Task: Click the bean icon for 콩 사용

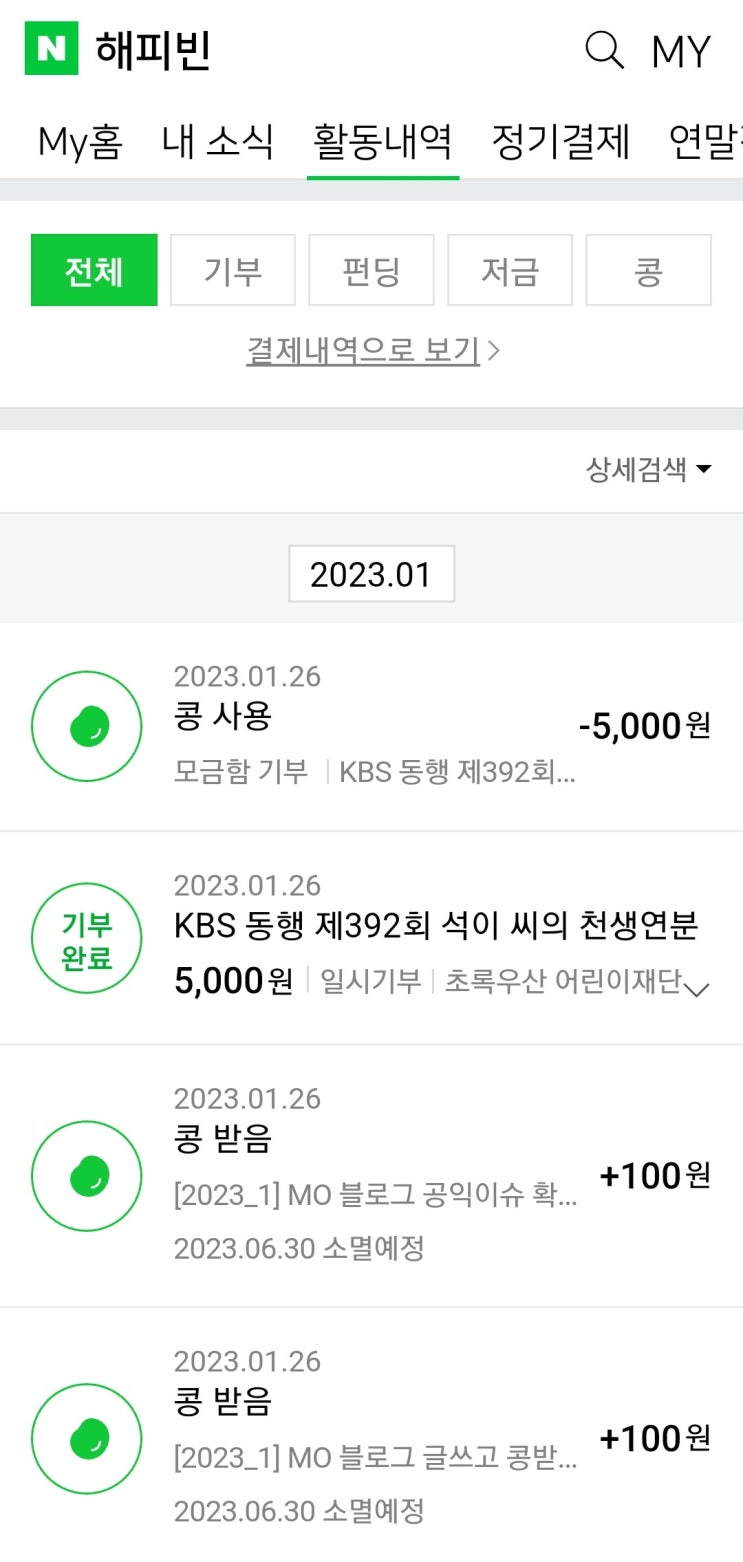Action: 87,726
